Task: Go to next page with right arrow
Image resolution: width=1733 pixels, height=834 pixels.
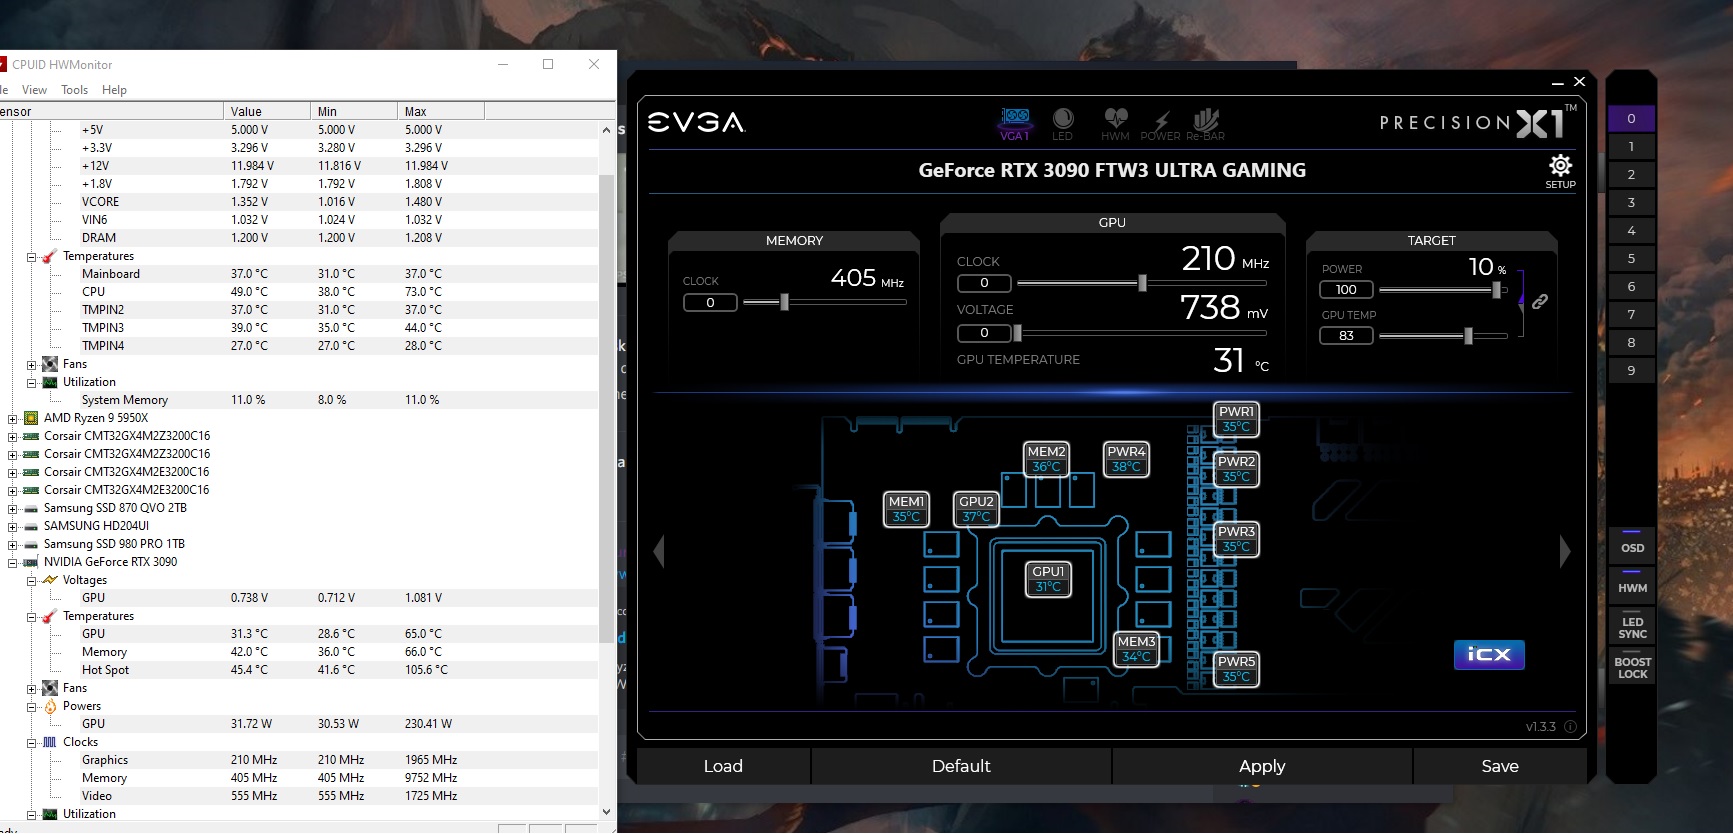Action: [1565, 551]
